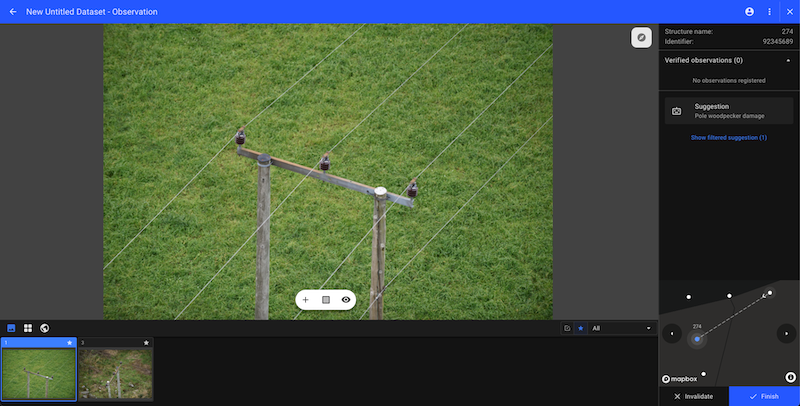Click the Finish button
Screen dimensions: 800x406
[764, 396]
